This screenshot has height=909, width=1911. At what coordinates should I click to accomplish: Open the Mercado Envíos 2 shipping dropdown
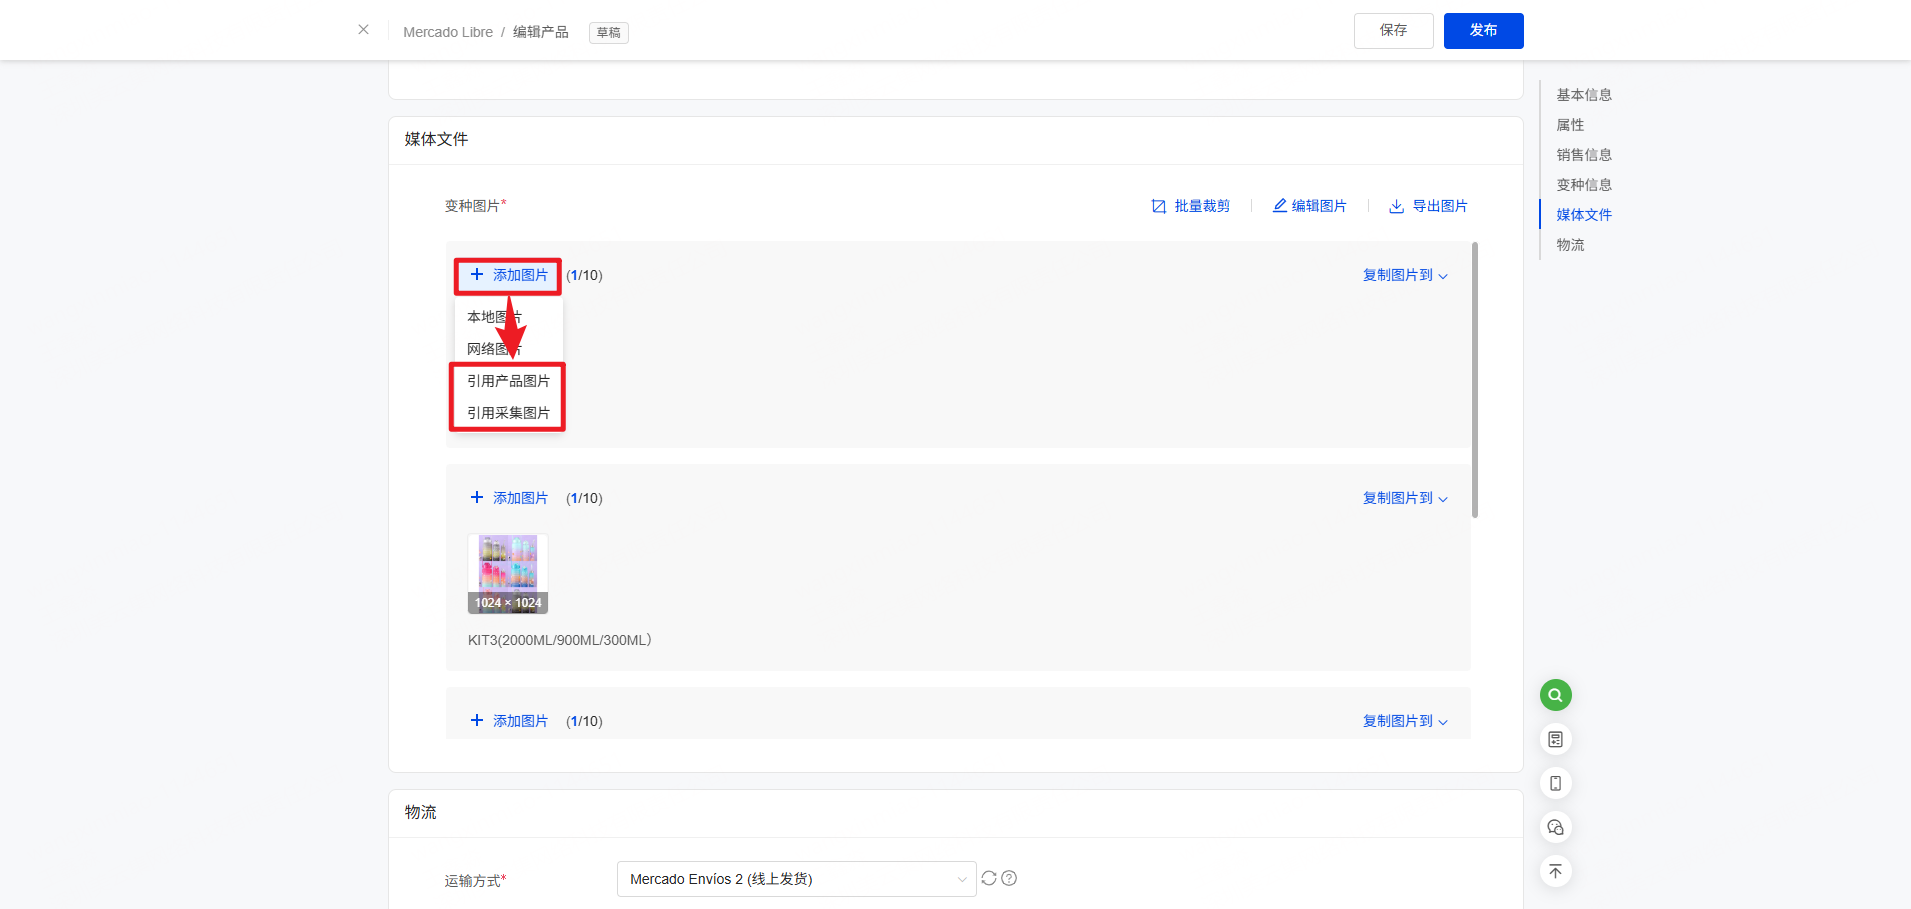(x=796, y=879)
